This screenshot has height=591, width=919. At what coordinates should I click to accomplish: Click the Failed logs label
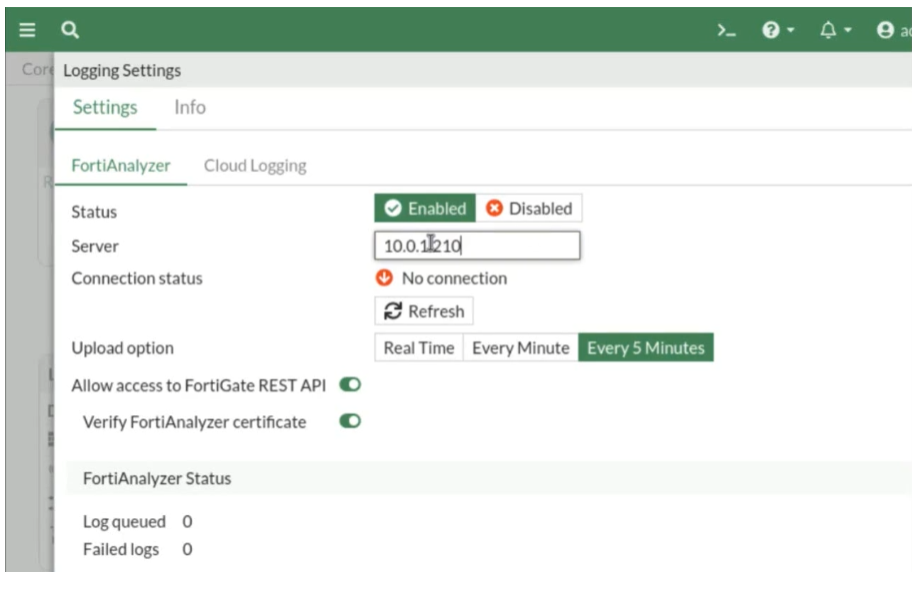point(121,549)
